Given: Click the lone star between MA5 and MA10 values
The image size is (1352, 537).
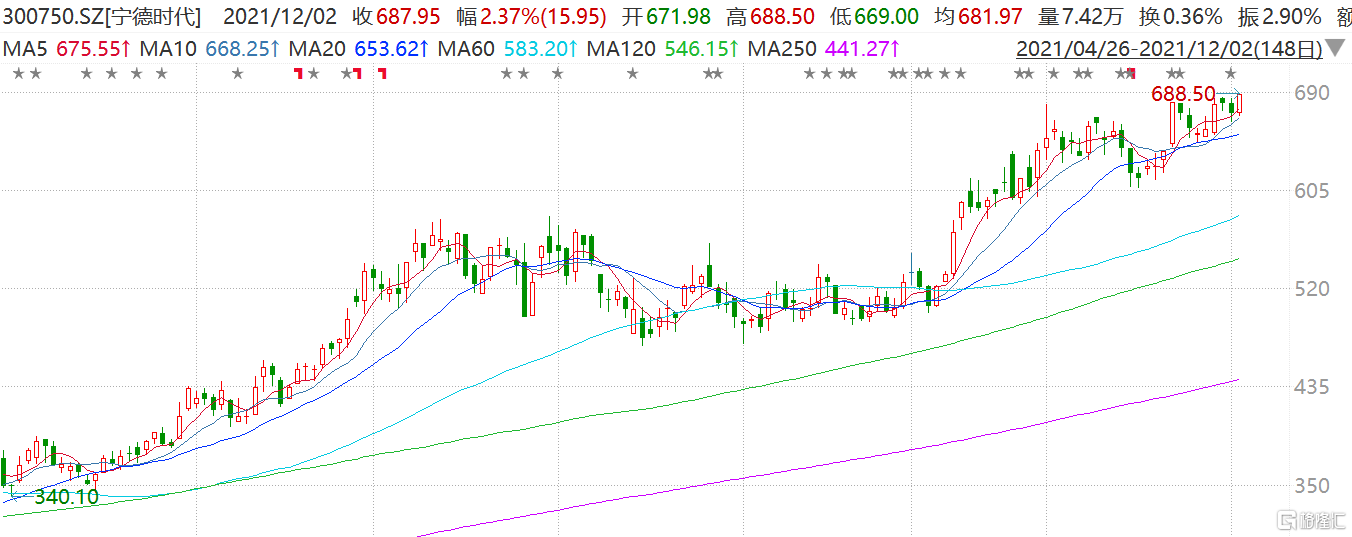Looking at the screenshot, I should coord(237,73).
